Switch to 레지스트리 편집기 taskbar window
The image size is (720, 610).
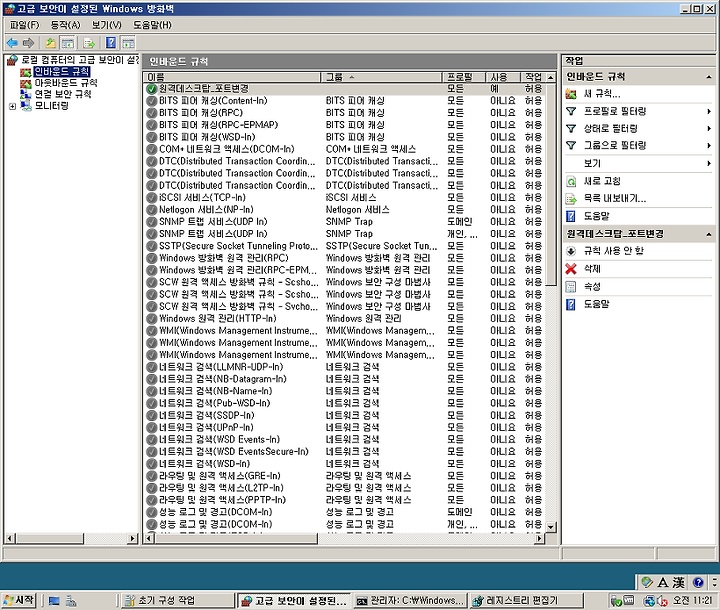[527, 600]
